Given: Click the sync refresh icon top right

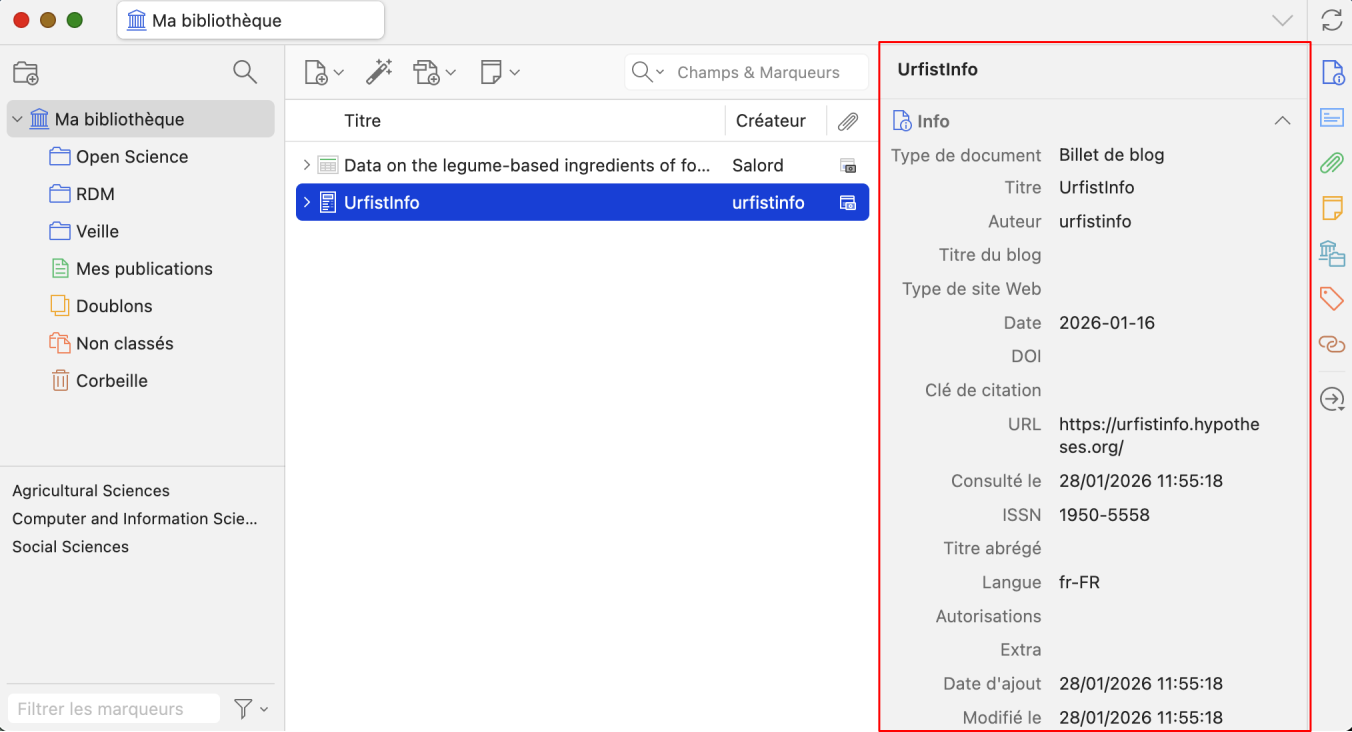Looking at the screenshot, I should tap(1332, 19).
